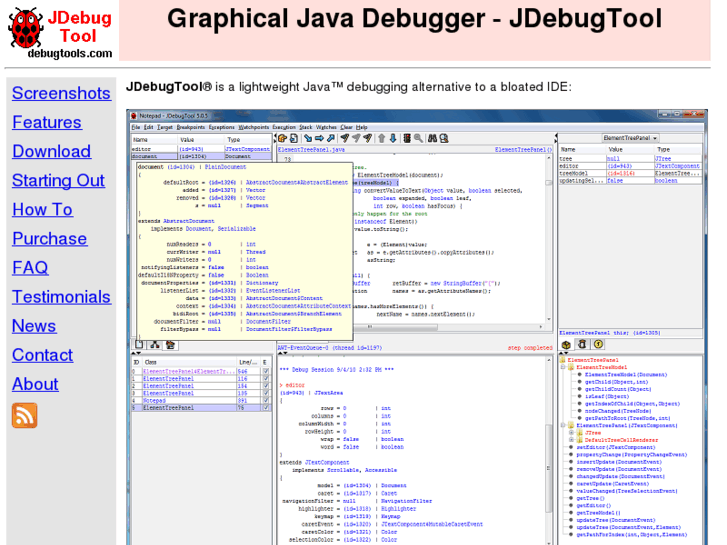Click the gray up-stack arrow icon
The width and height of the screenshot is (727, 545).
click(382, 138)
